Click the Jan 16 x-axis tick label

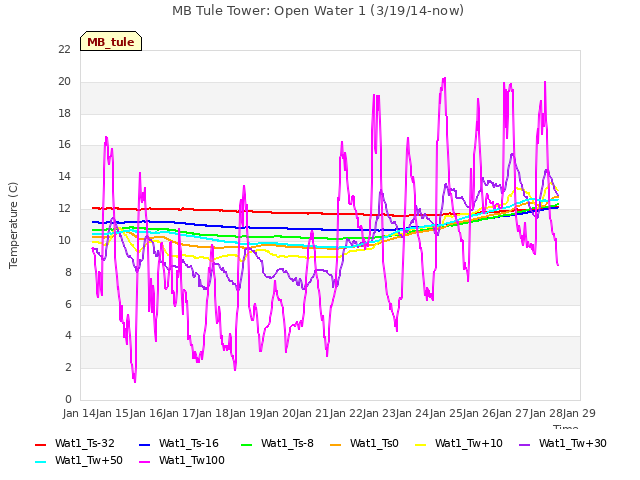pos(146,413)
